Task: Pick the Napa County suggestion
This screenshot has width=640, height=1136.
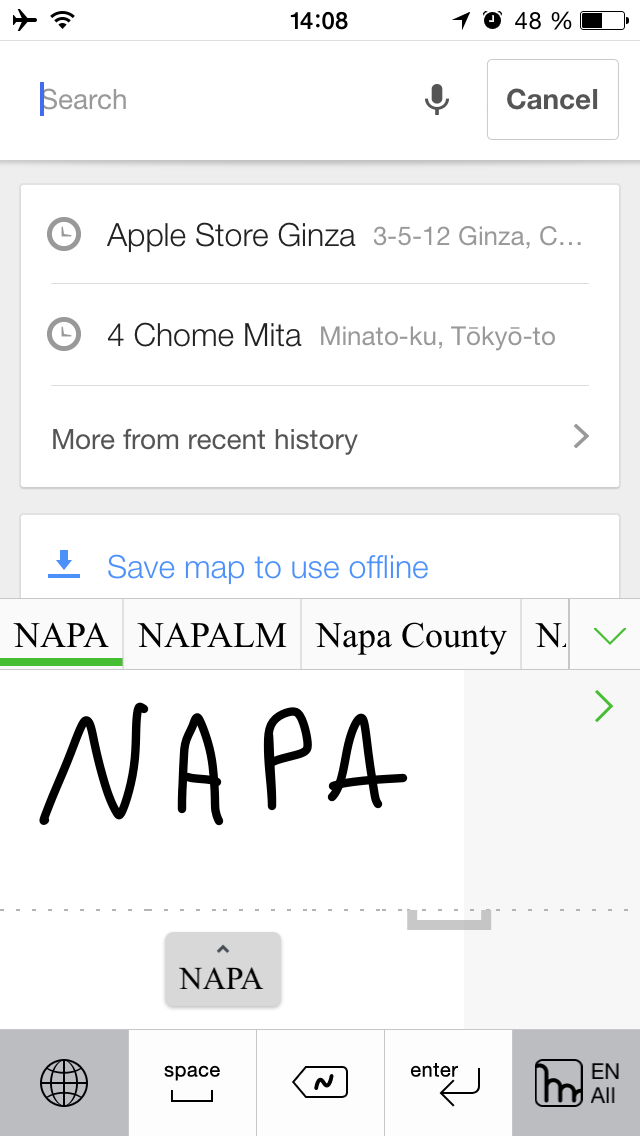Action: tap(411, 636)
